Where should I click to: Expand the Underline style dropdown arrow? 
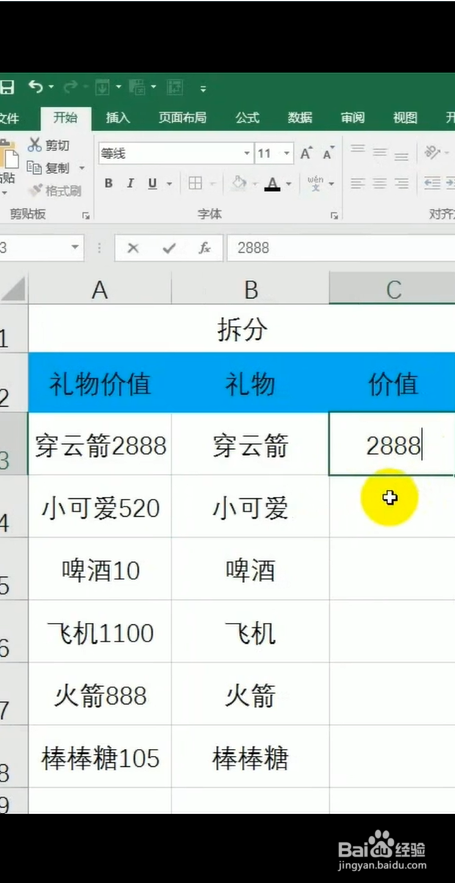pyautogui.click(x=168, y=184)
